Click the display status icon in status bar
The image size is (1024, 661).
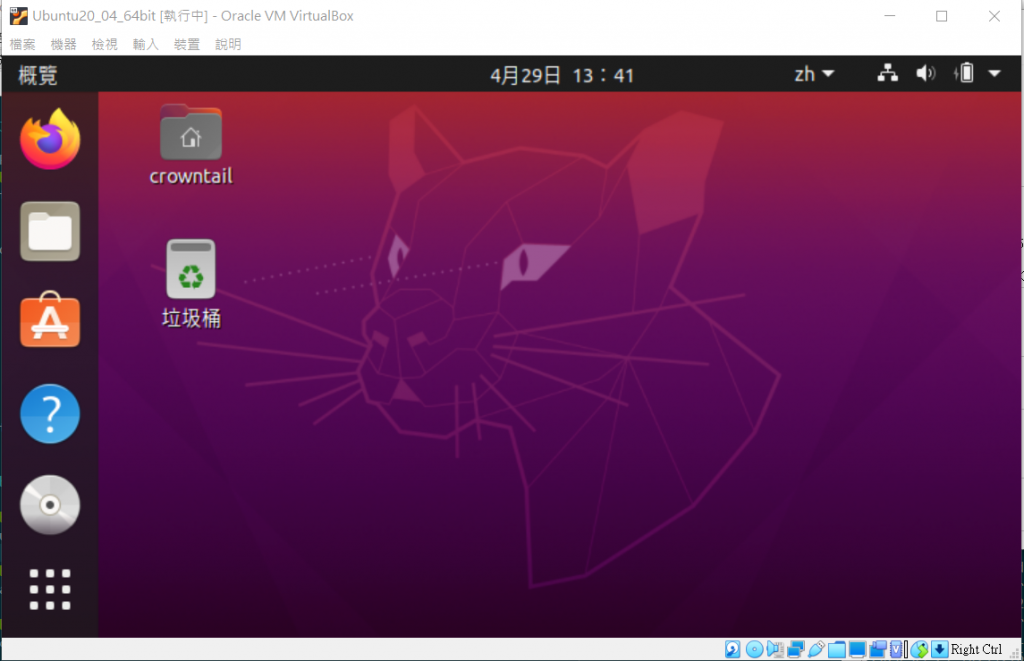pyautogui.click(x=857, y=649)
